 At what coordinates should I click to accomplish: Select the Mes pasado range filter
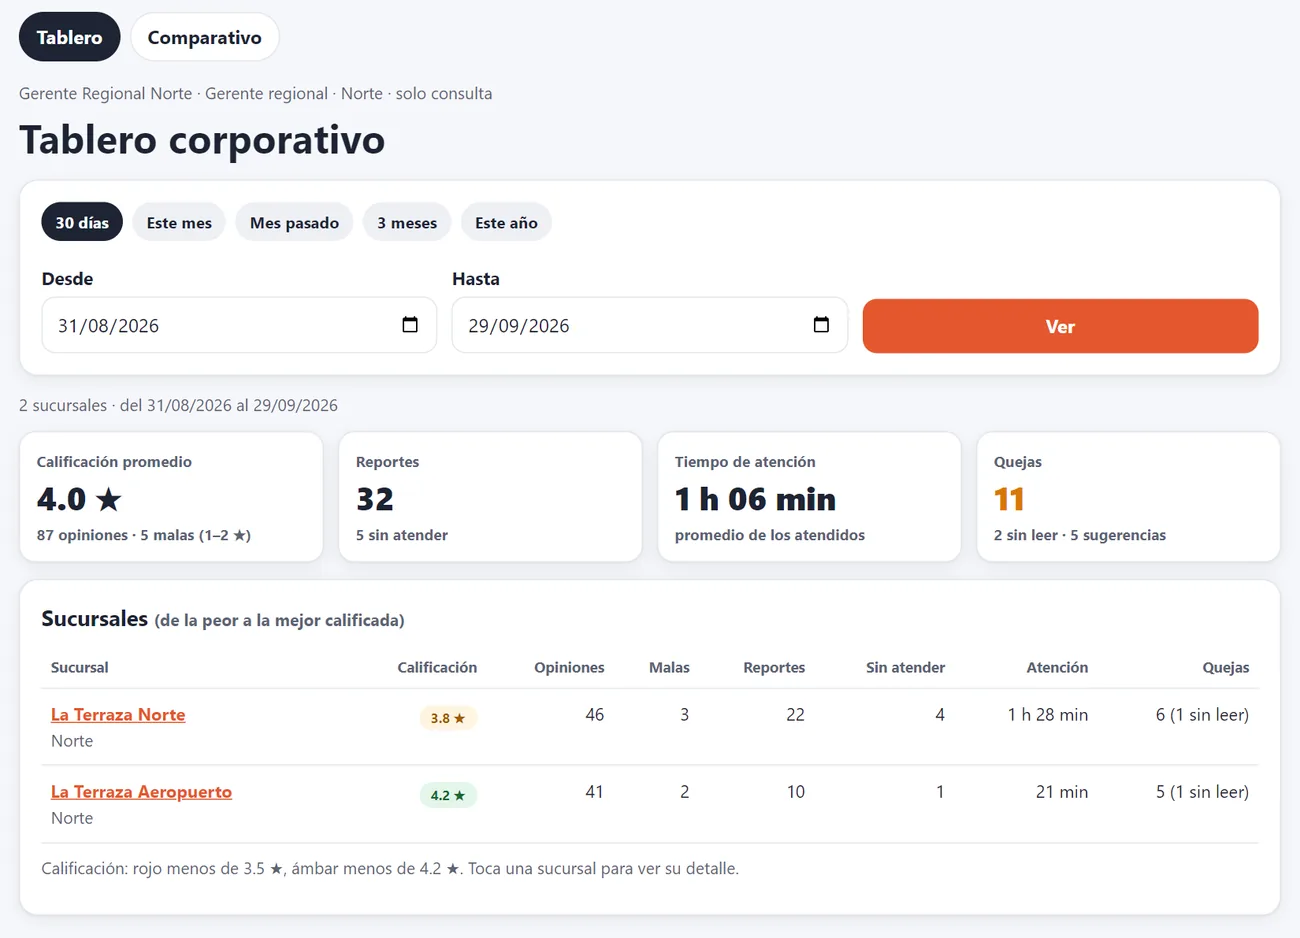[x=294, y=222]
